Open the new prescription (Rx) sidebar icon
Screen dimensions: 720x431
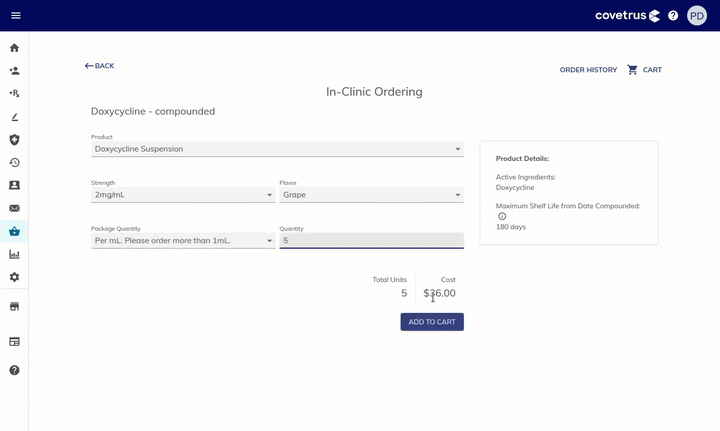coord(14,93)
